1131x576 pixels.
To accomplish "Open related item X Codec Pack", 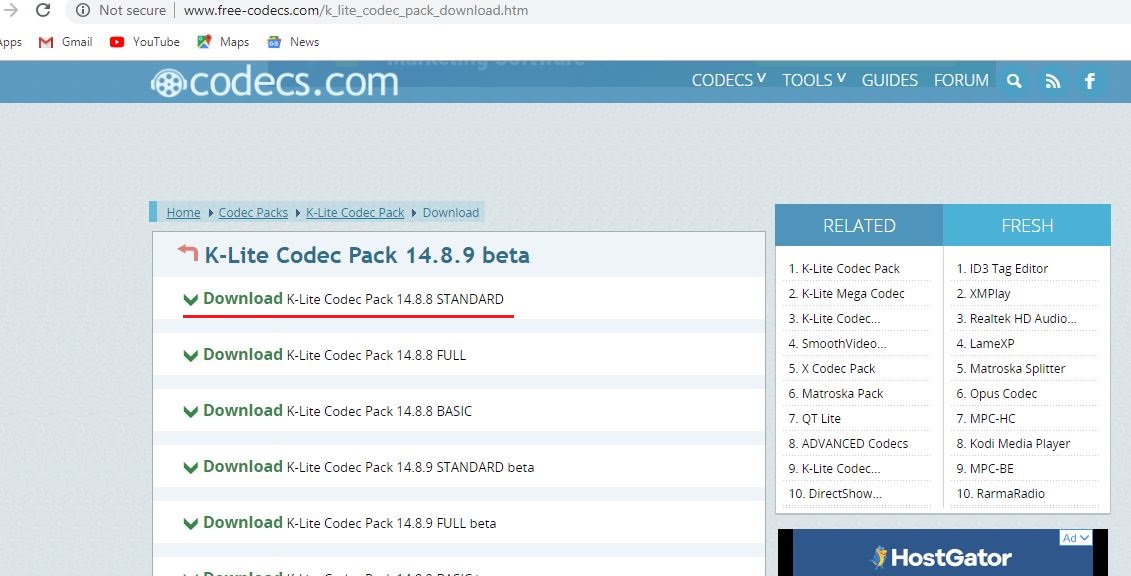I will pyautogui.click(x=832, y=369).
